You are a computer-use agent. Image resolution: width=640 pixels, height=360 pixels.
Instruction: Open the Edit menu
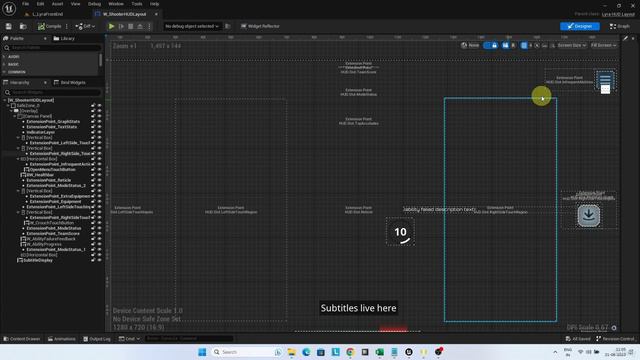pos(40,4)
